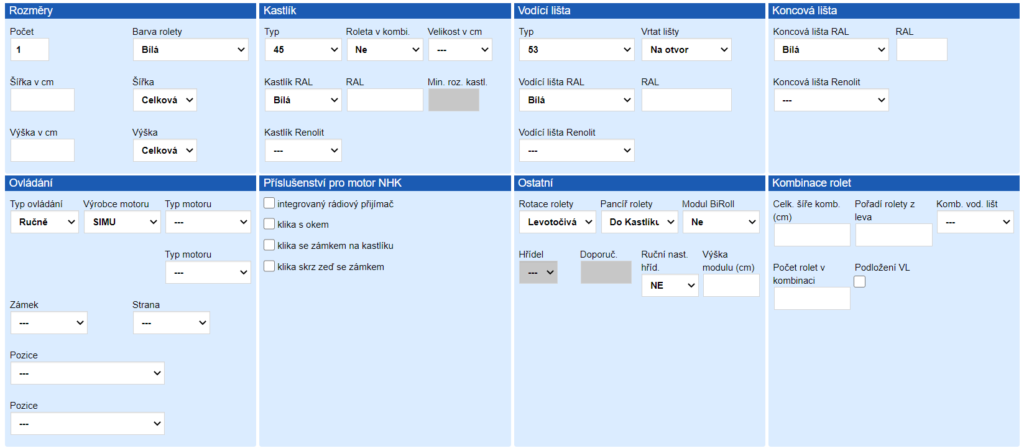The height and width of the screenshot is (448, 1024).
Task: Open the Komb. vod. lišt dropdown
Action: pyautogui.click(x=975, y=222)
